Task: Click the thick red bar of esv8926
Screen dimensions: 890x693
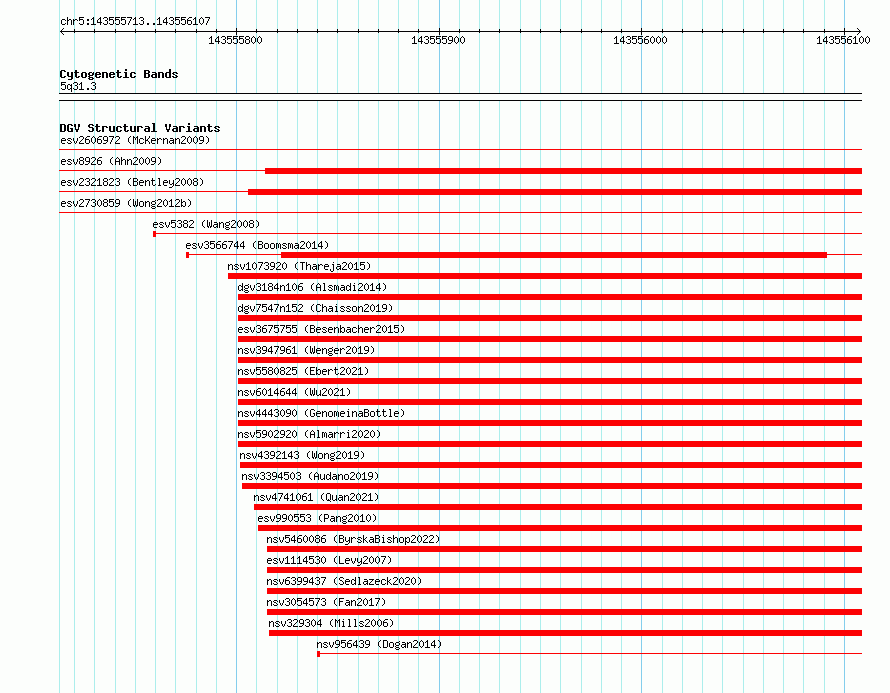Action: click(x=564, y=171)
